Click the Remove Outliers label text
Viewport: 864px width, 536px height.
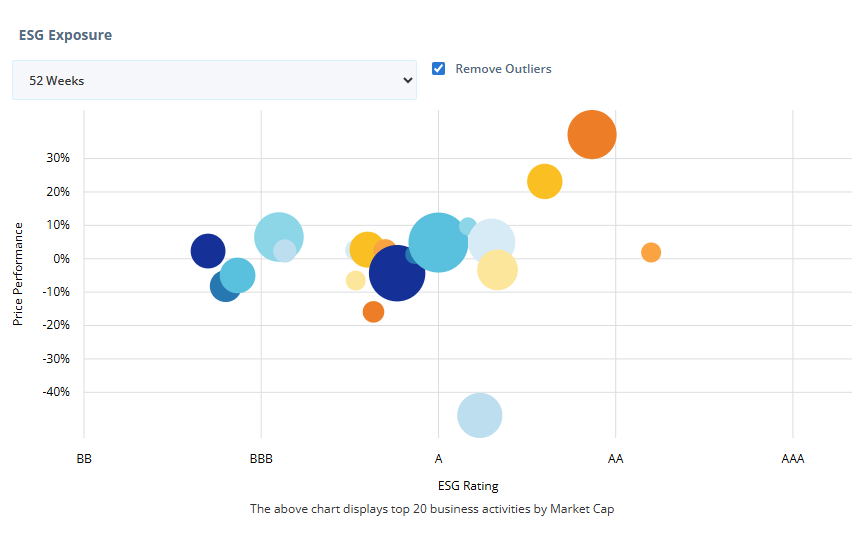pos(503,69)
